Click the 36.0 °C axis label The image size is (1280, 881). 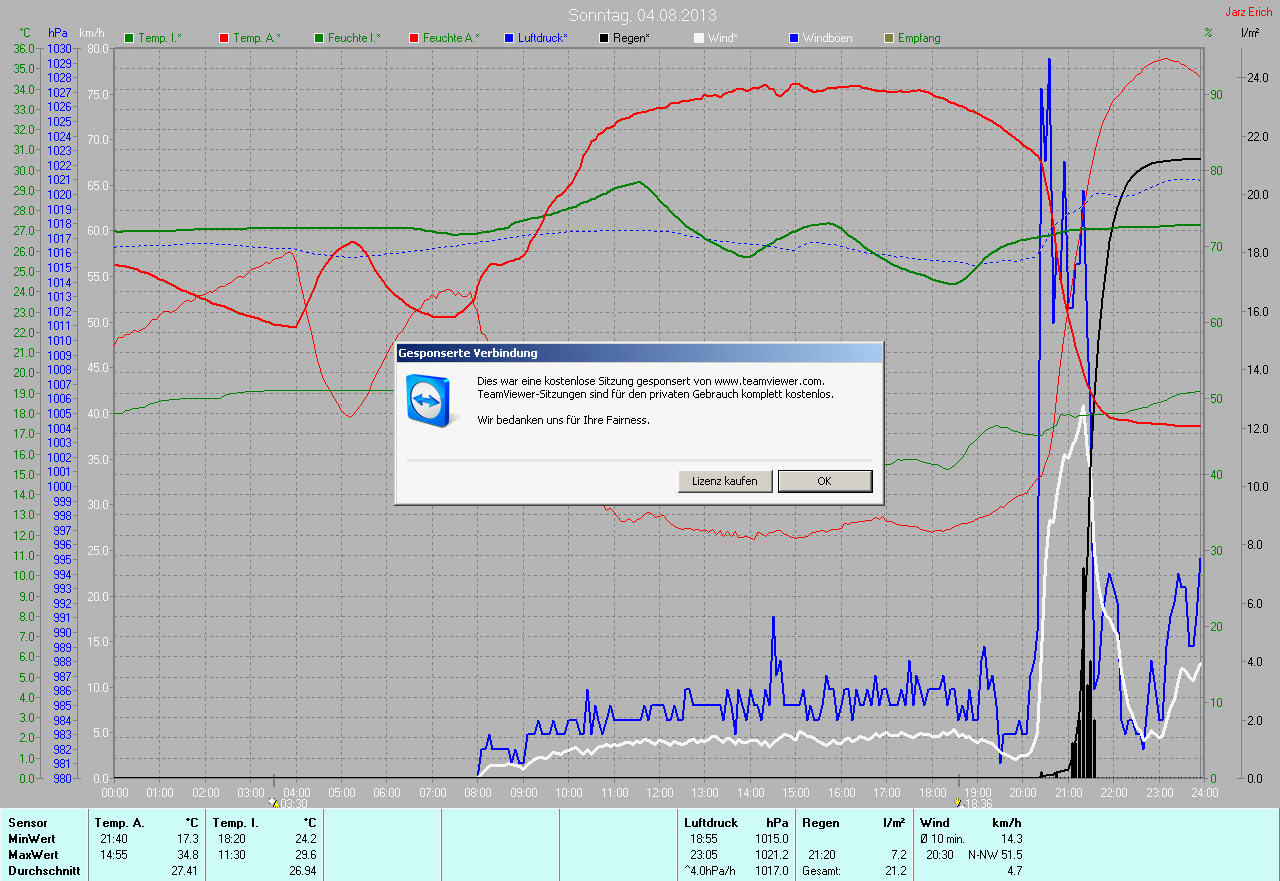24,48
